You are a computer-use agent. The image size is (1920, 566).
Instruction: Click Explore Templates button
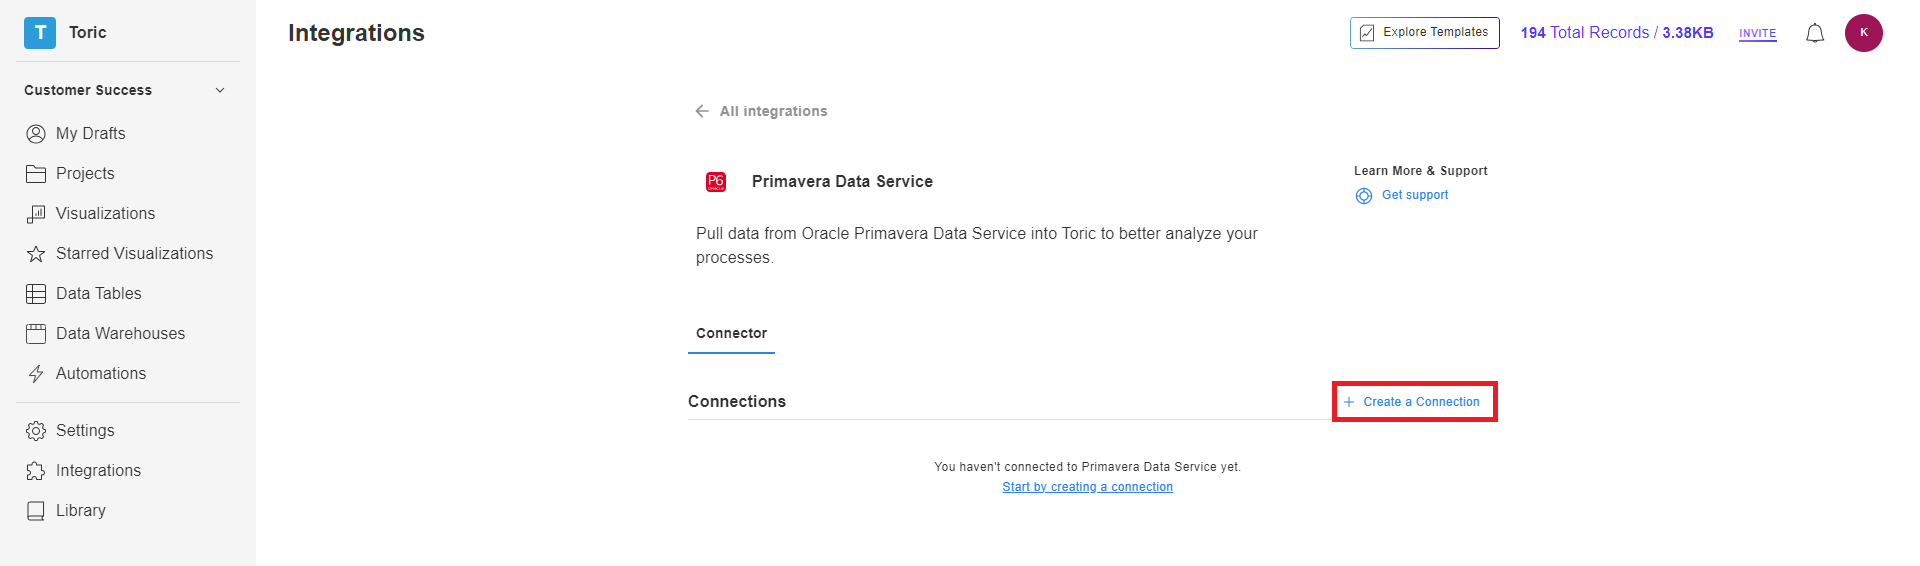coord(1424,33)
